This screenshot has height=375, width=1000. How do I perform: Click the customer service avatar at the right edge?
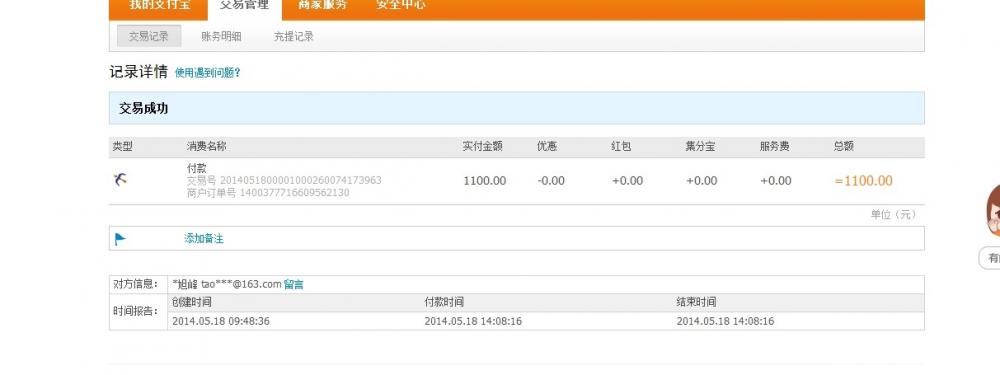993,210
